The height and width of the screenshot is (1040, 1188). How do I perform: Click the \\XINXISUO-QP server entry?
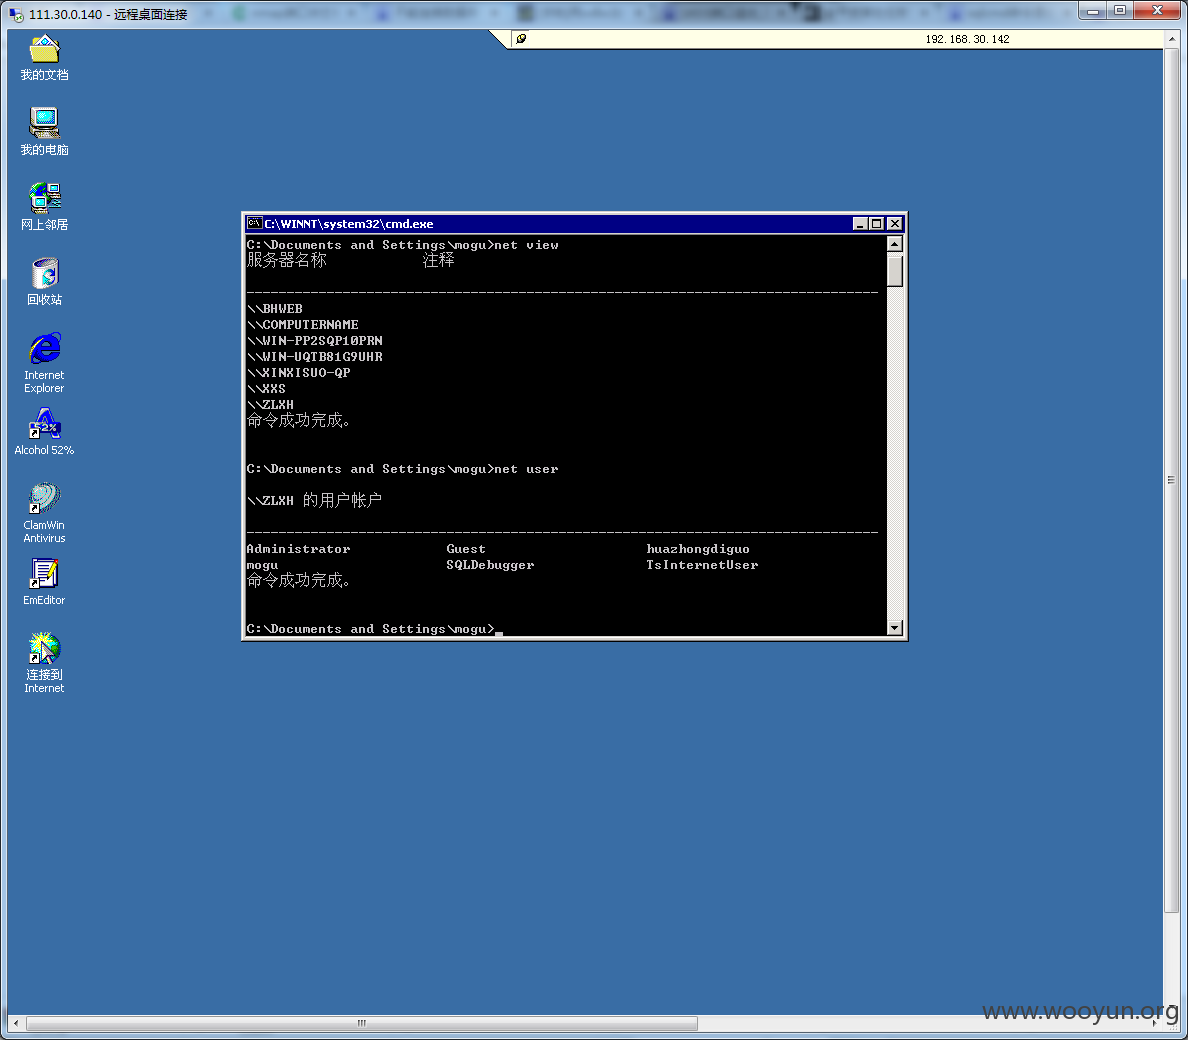click(299, 373)
